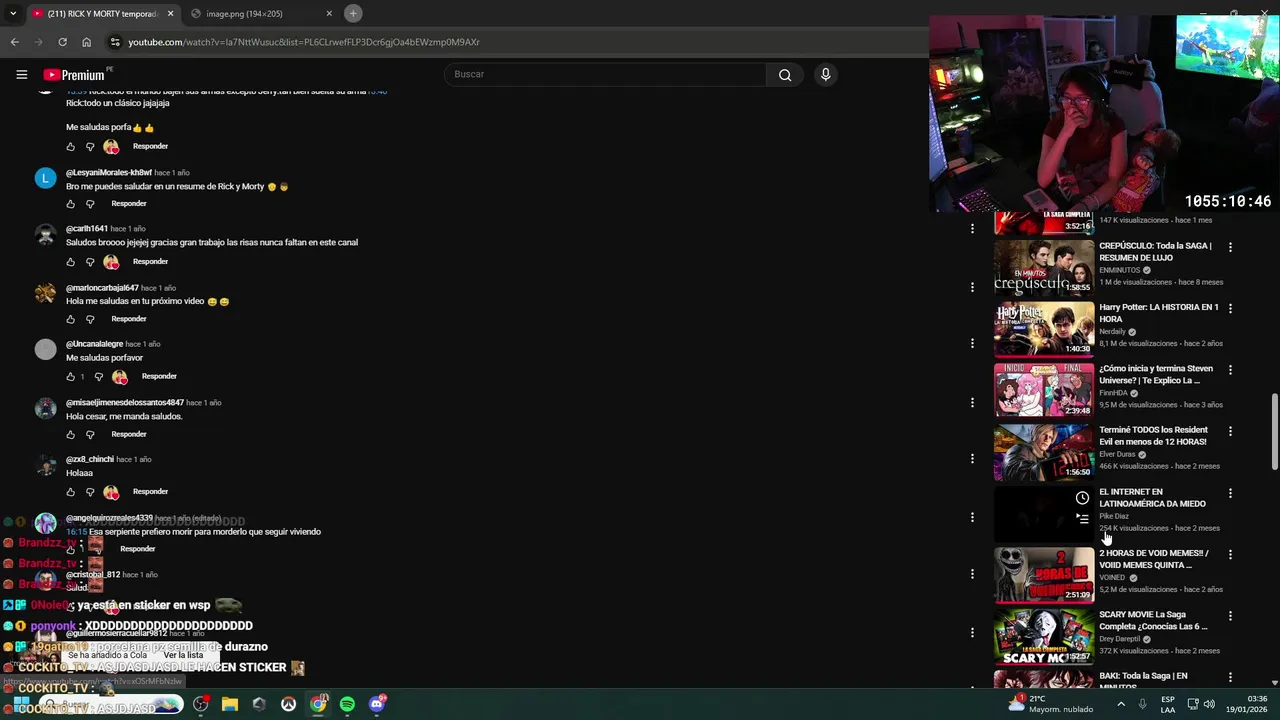Screen dimensions: 1280x720
Task: Dislike the @LesyaniMorales-kh8wf comment
Action: tap(90, 204)
